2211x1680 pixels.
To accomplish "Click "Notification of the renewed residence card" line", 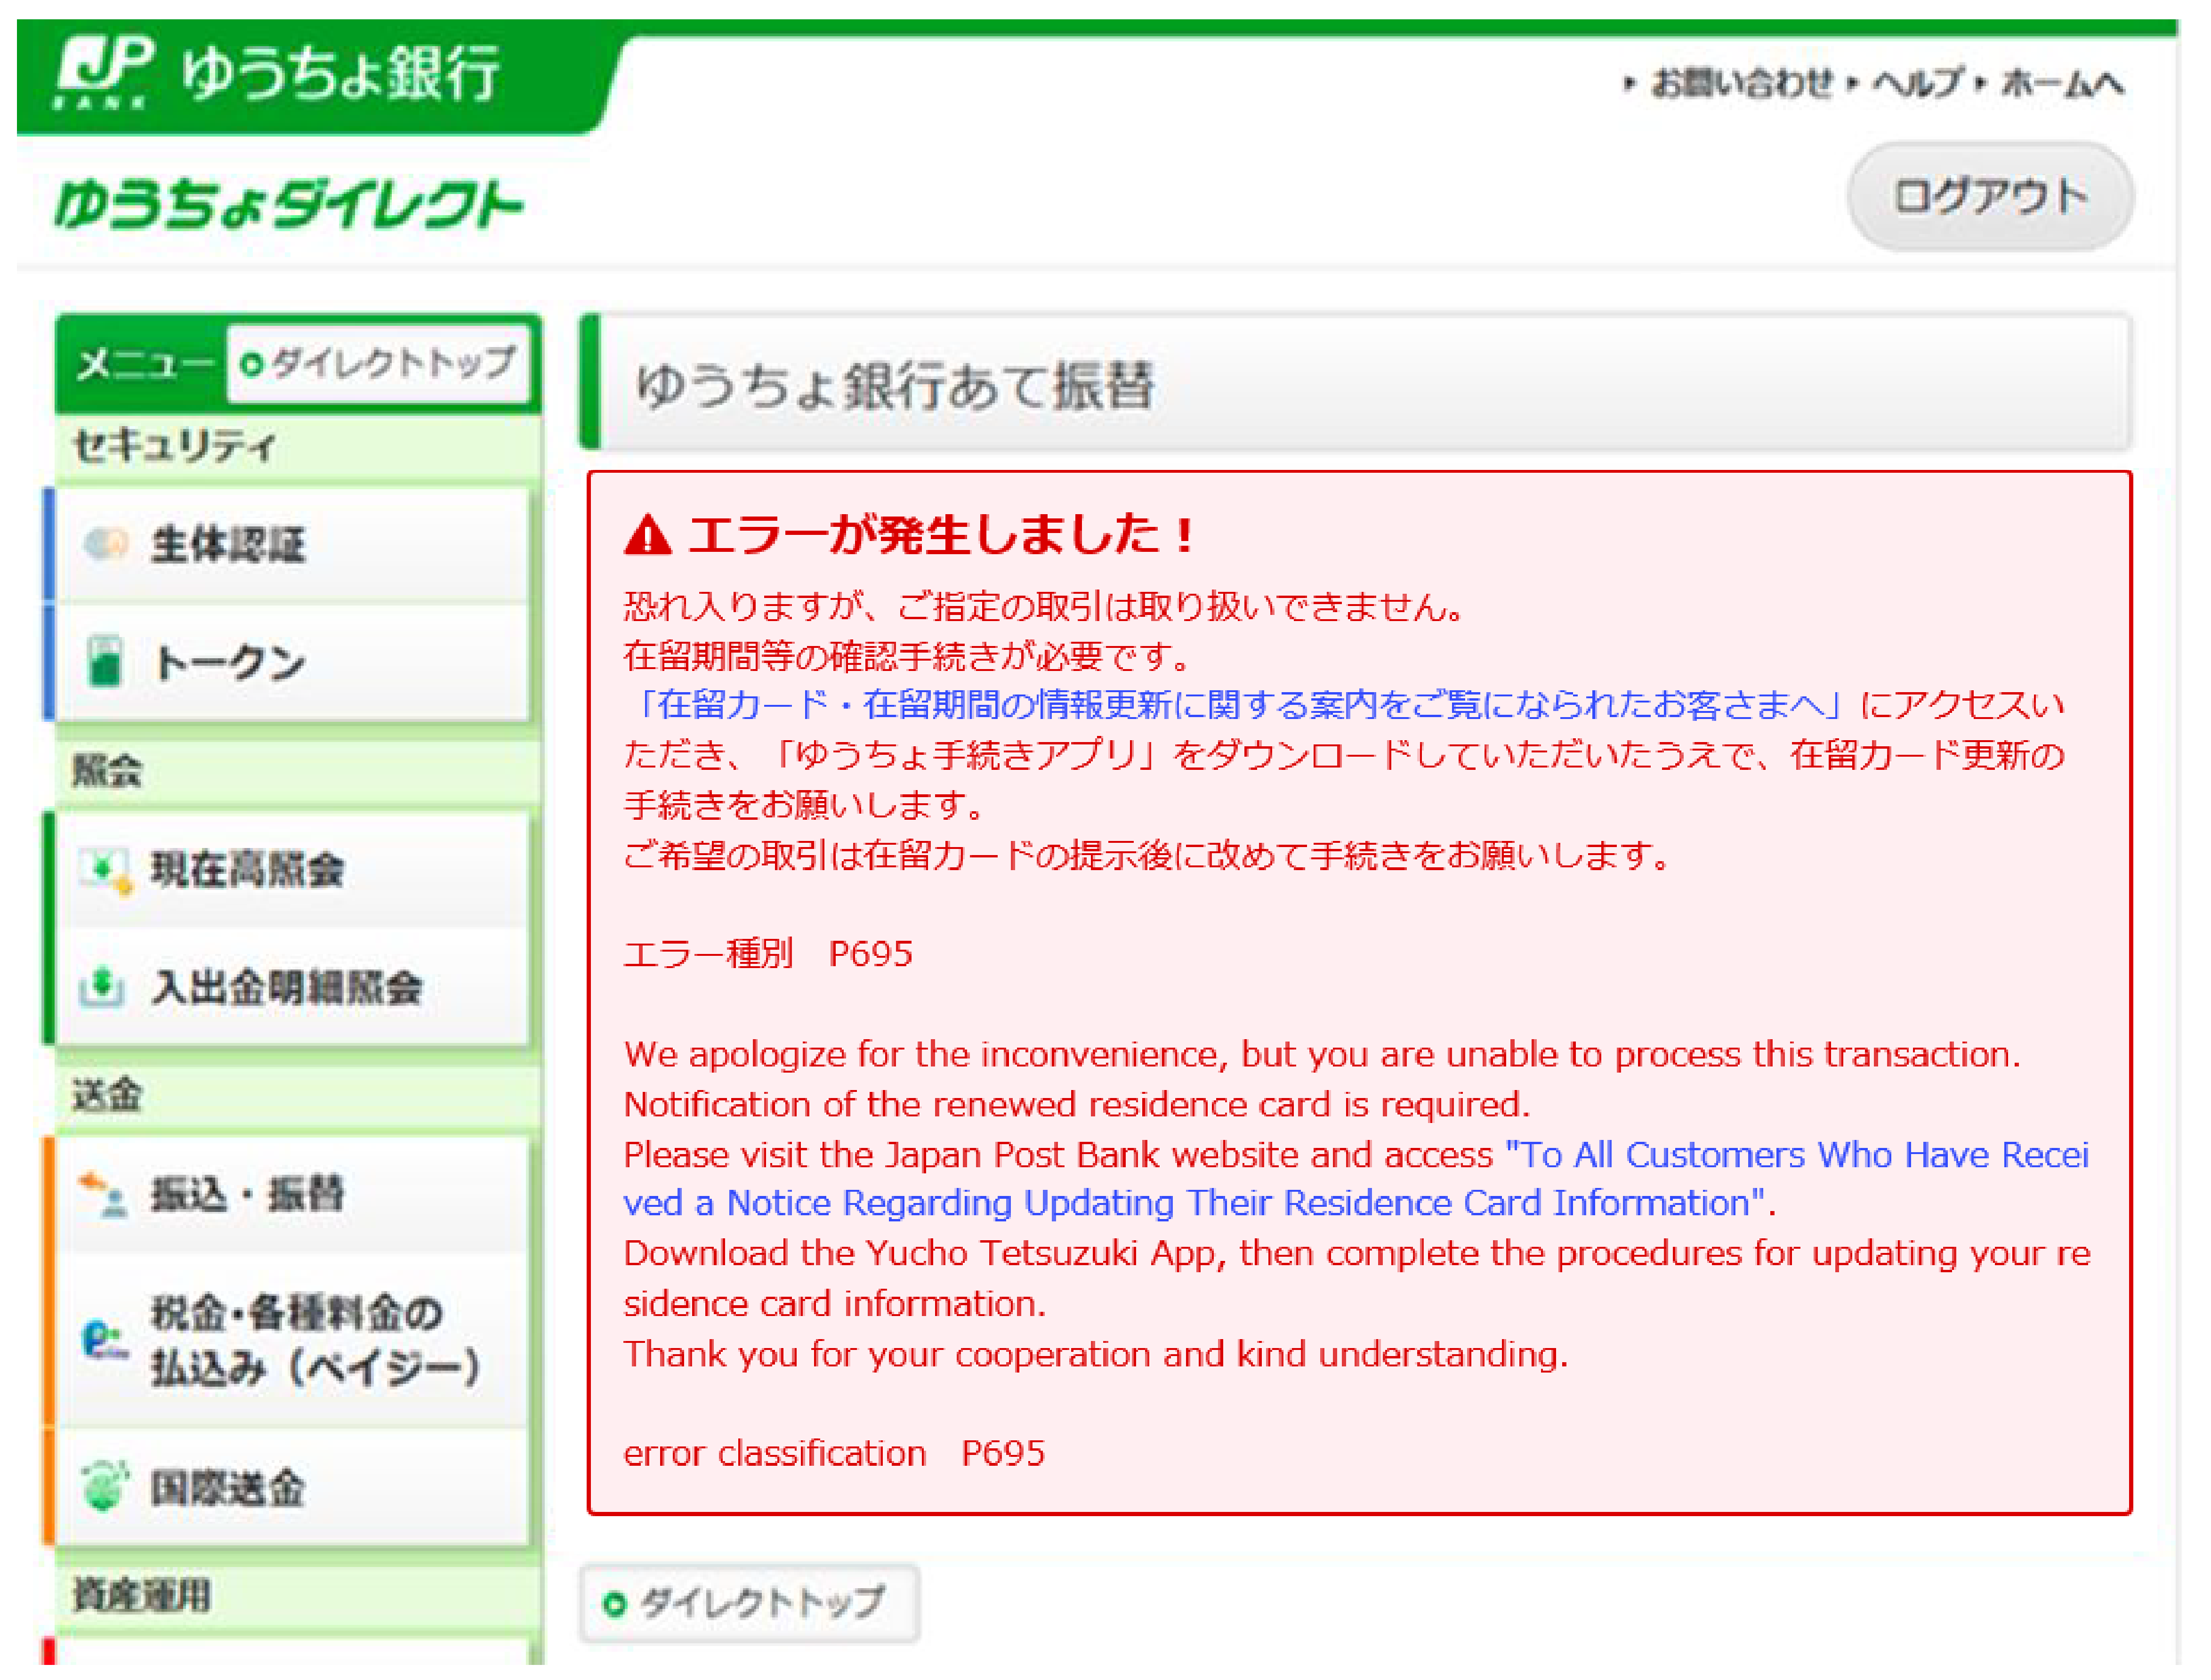I will coord(1077,1105).
